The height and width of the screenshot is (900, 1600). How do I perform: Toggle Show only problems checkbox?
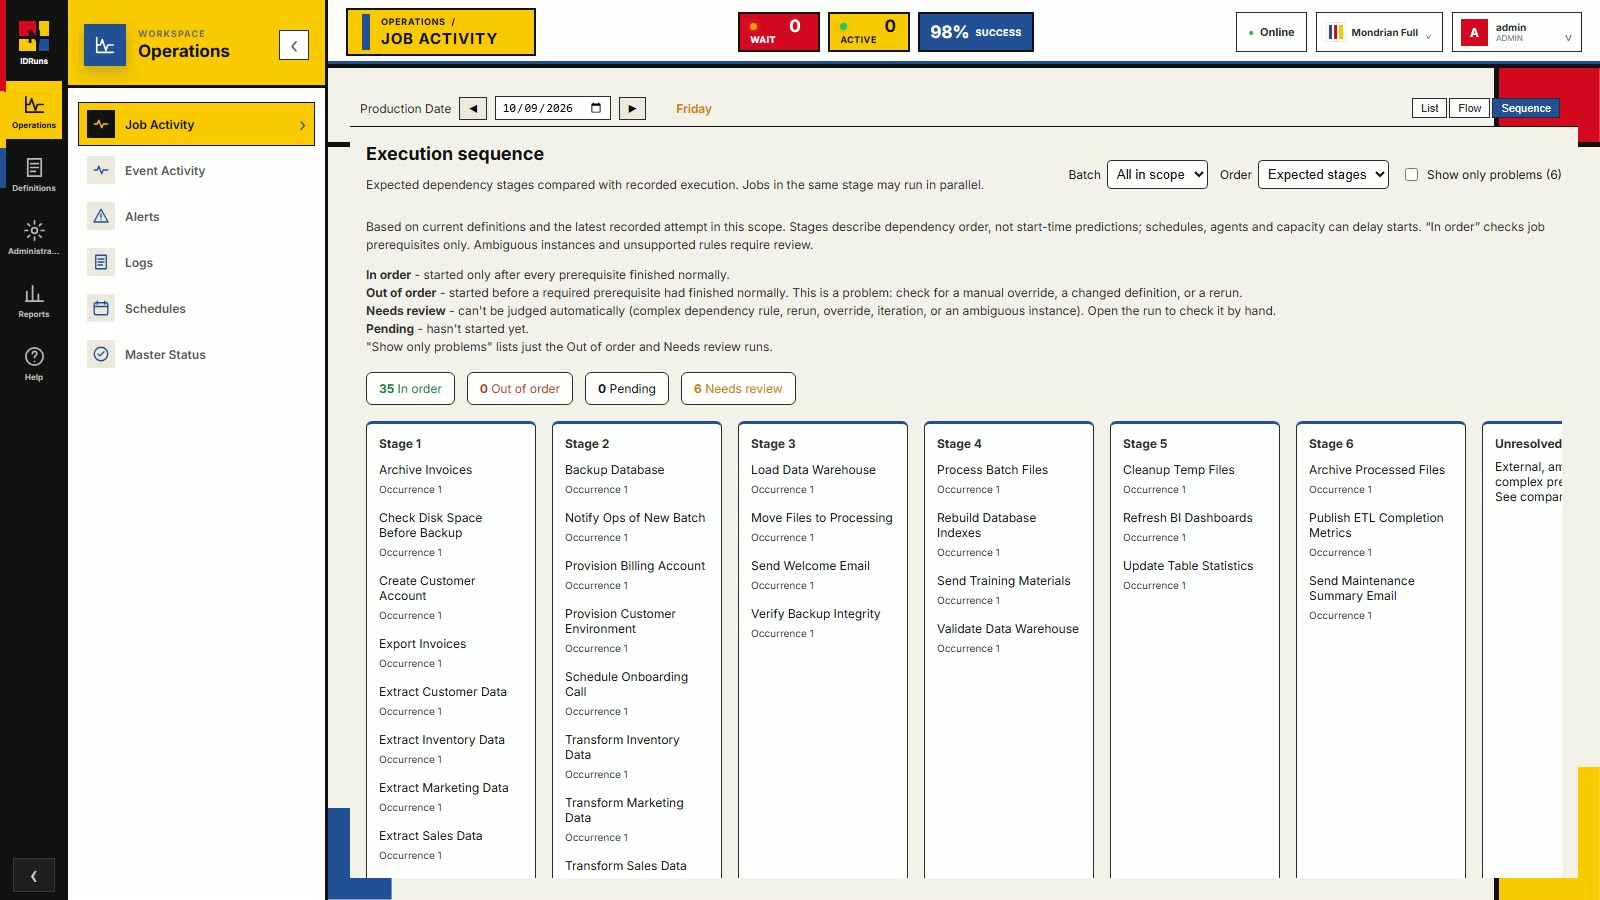(x=1411, y=174)
